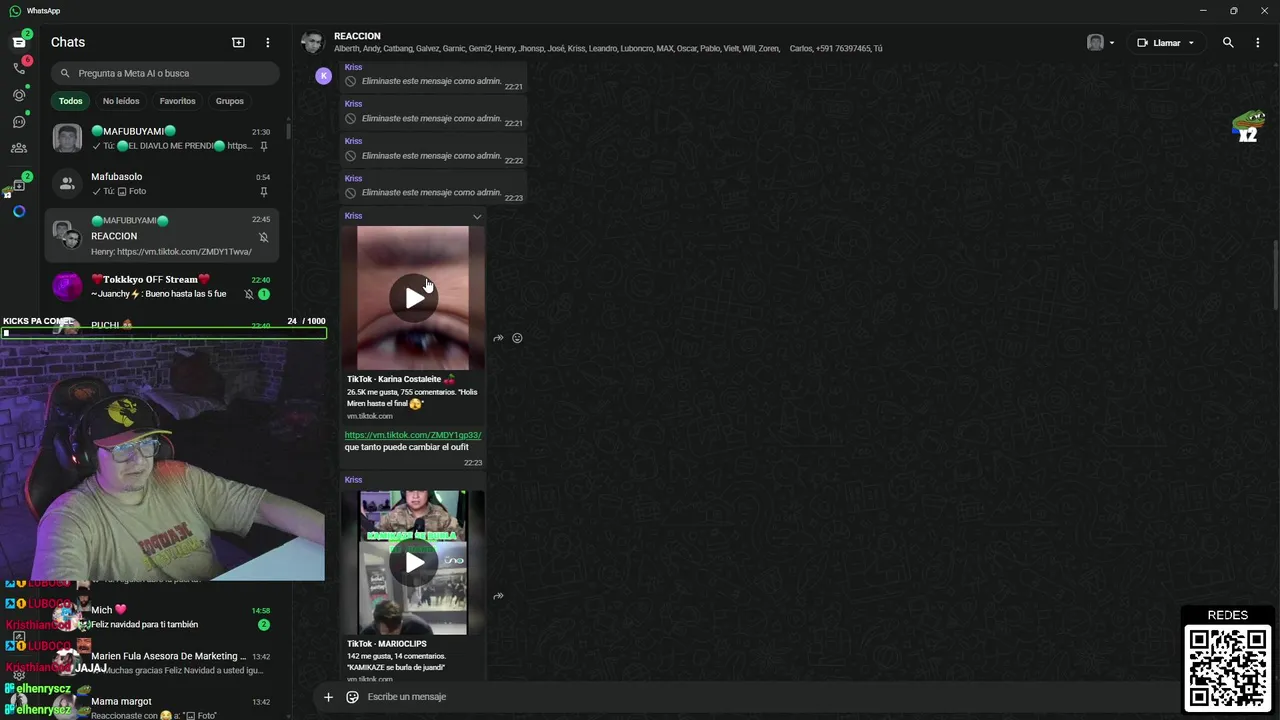1280x720 pixels.
Task: Open the REACCION group info header
Action: (608, 42)
